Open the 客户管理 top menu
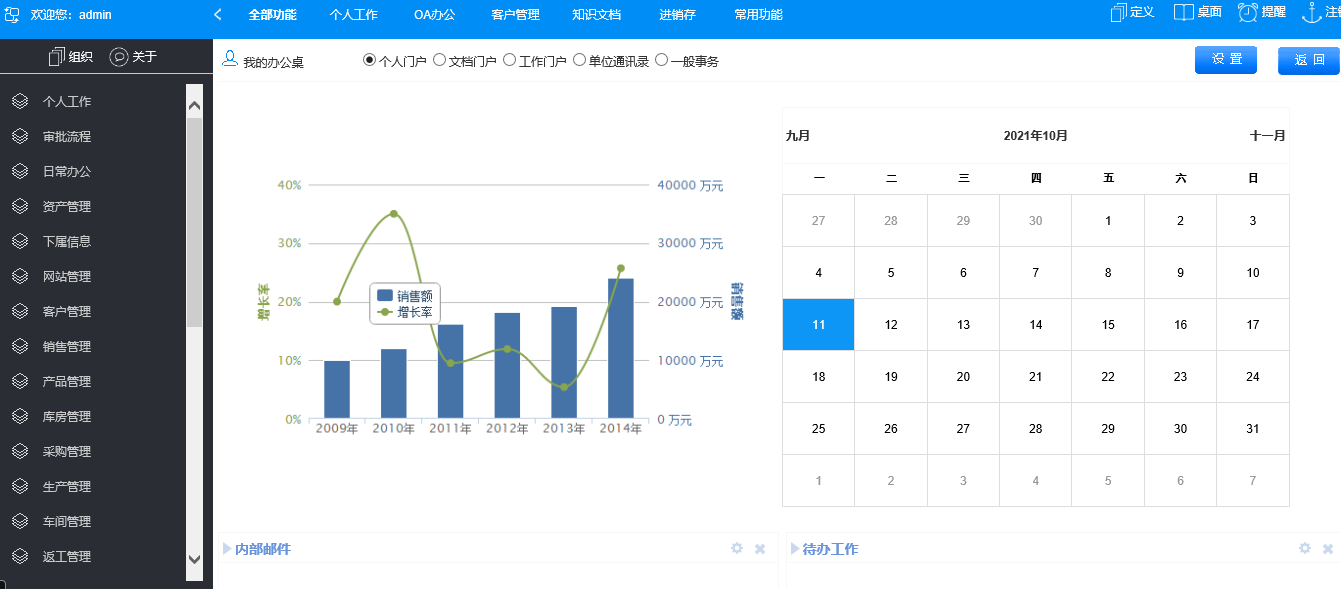This screenshot has width=1341, height=589. [515, 15]
